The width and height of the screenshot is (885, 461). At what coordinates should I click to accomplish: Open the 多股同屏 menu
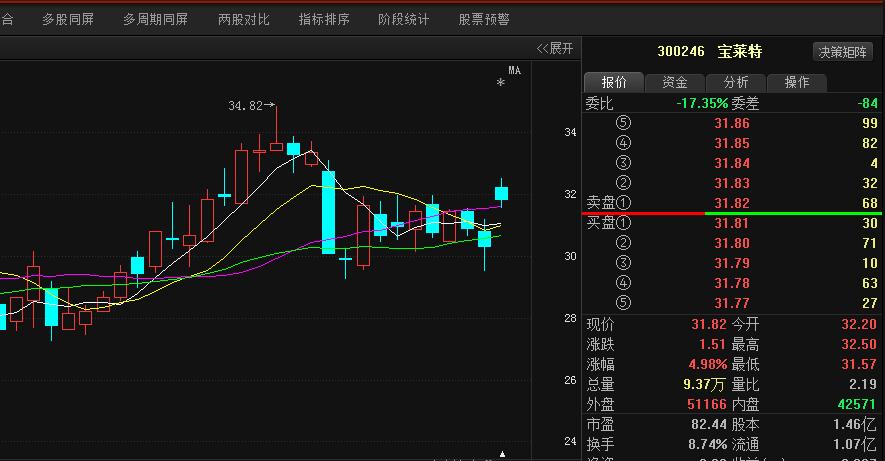tap(68, 19)
